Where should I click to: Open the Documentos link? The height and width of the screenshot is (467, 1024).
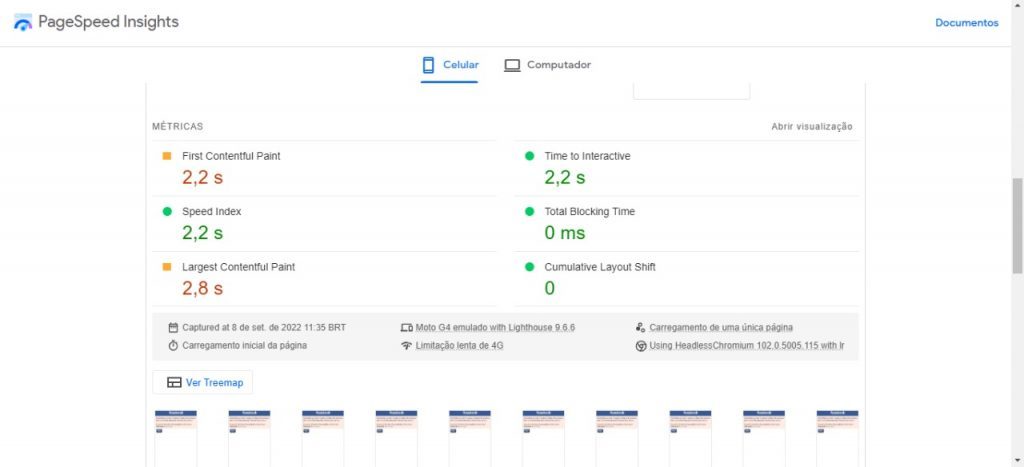click(966, 22)
